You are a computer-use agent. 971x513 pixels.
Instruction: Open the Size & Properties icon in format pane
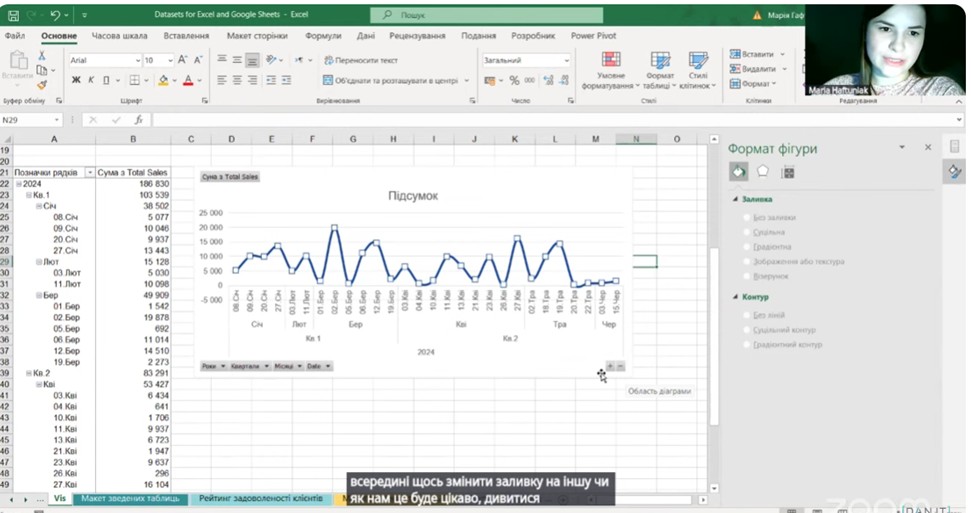(788, 172)
